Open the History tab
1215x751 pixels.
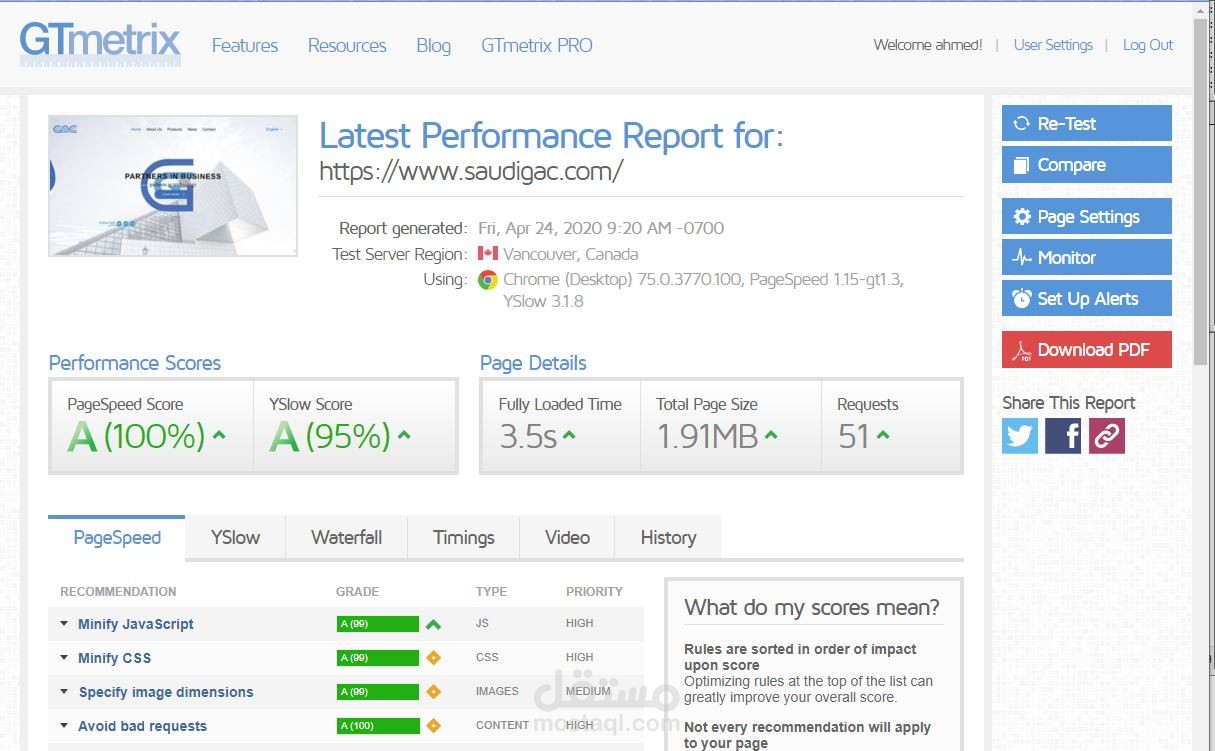click(x=668, y=538)
